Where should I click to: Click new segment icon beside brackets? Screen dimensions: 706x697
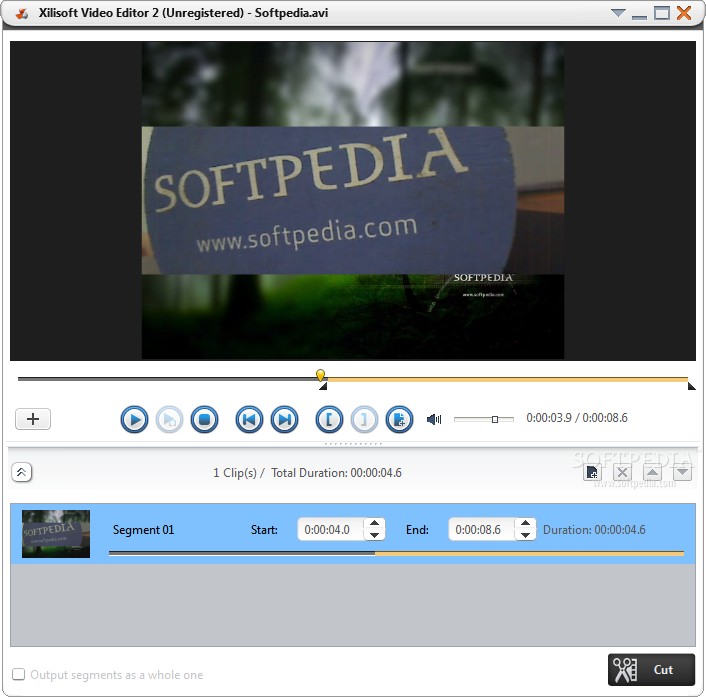tap(399, 420)
